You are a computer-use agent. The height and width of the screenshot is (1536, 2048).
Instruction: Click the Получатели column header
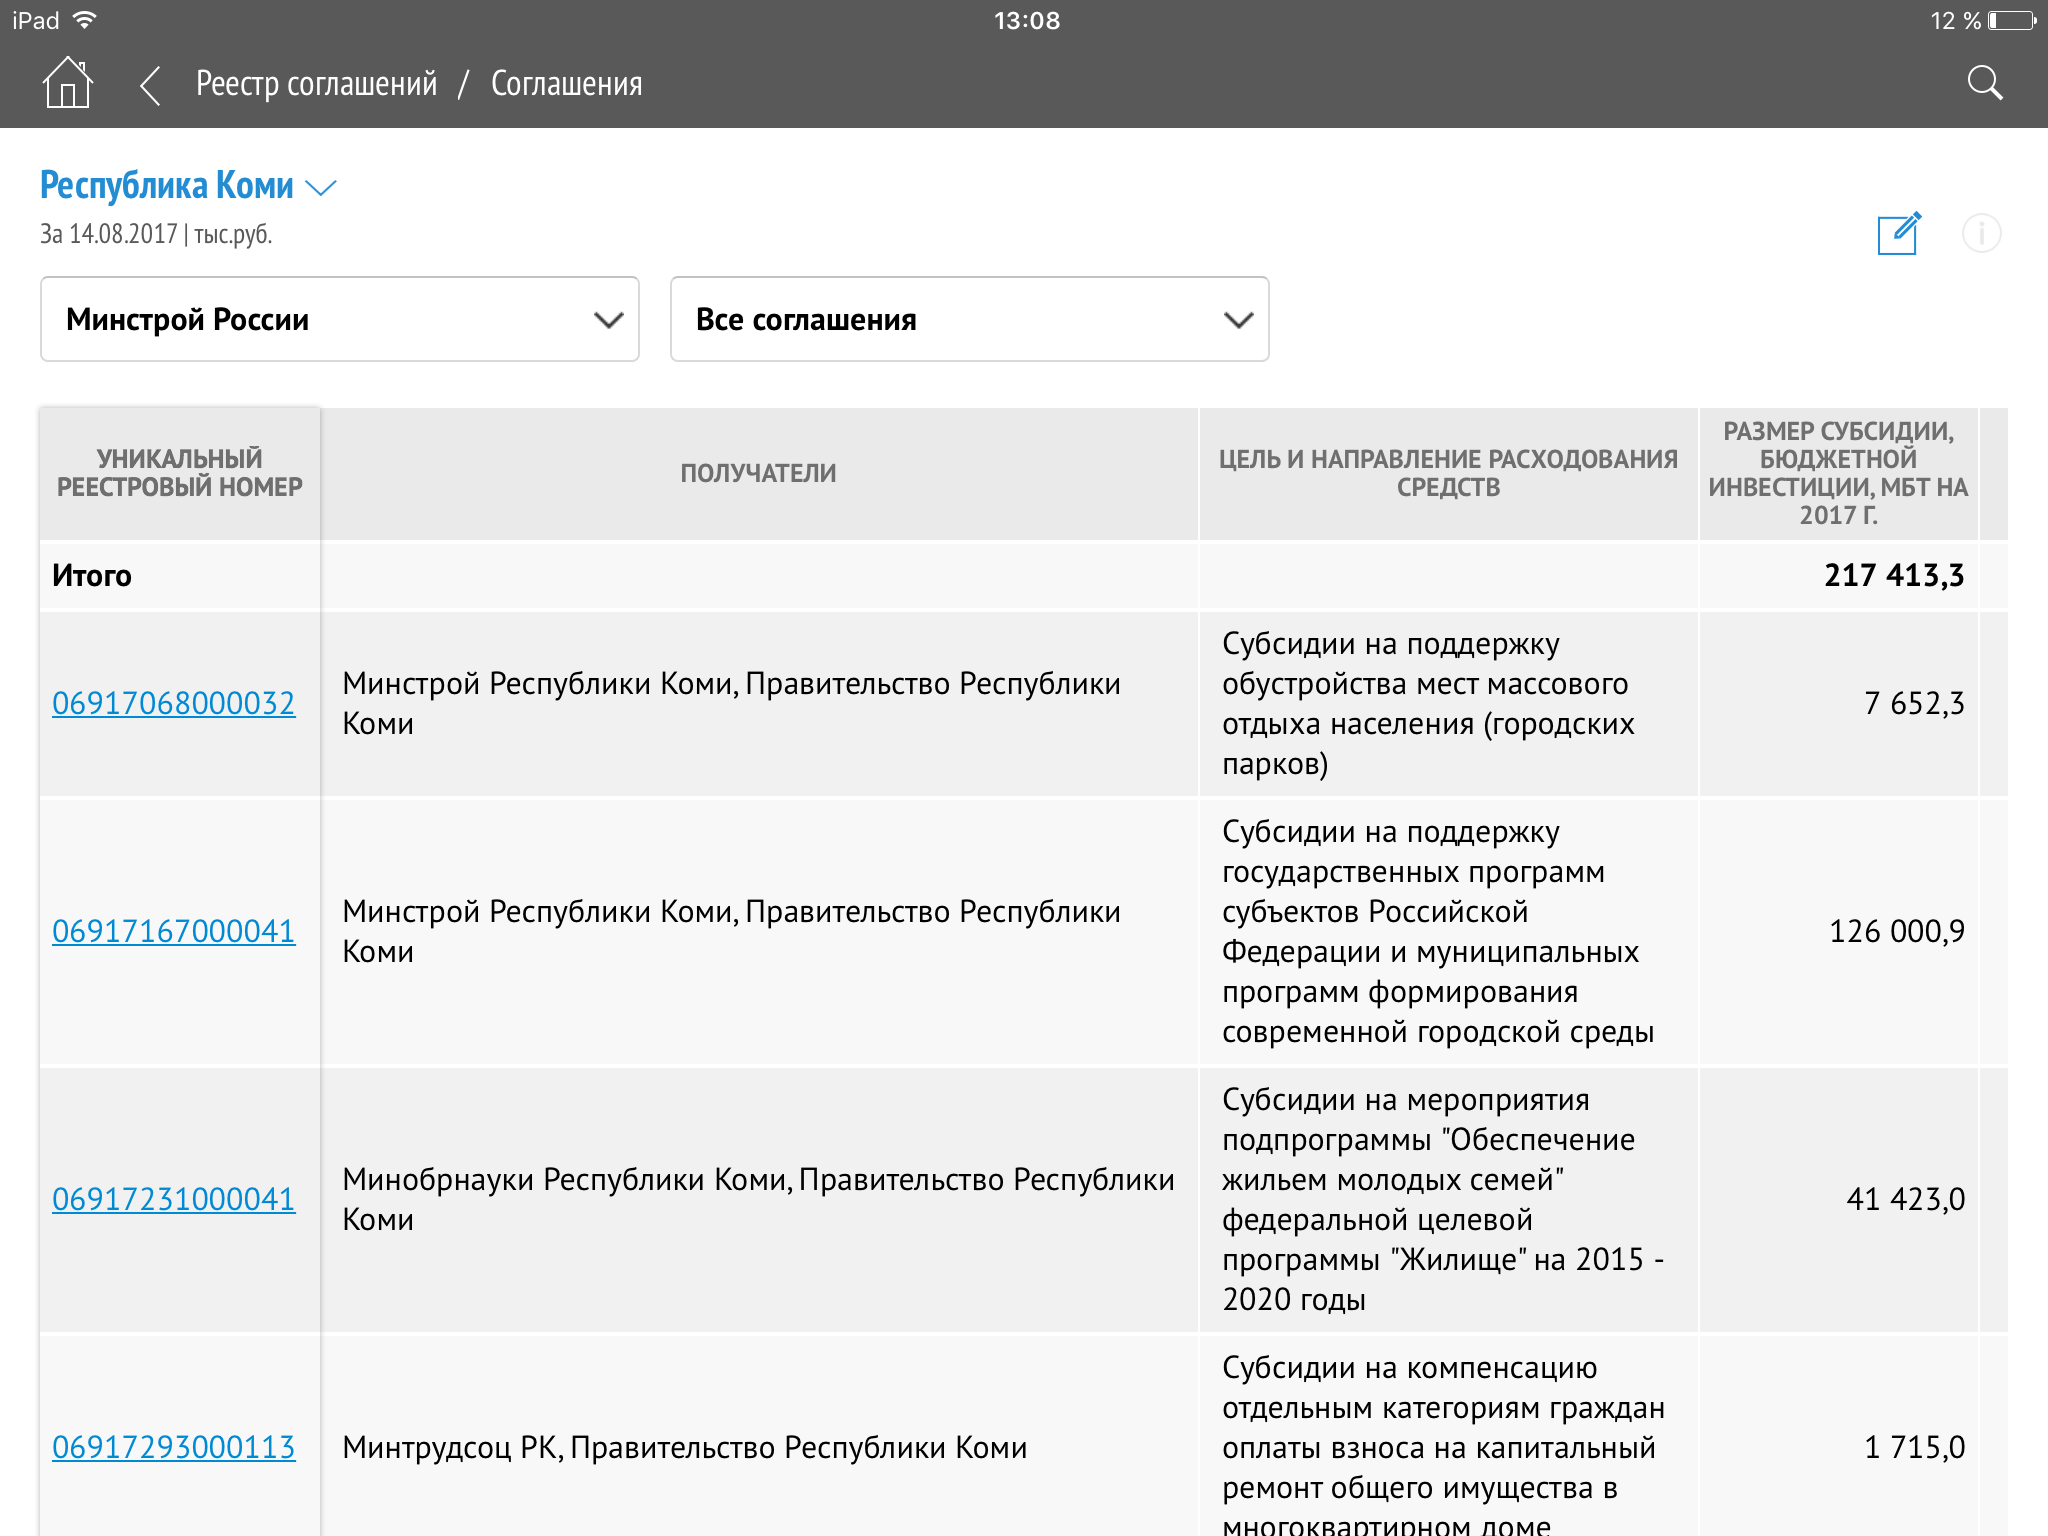pos(758,473)
